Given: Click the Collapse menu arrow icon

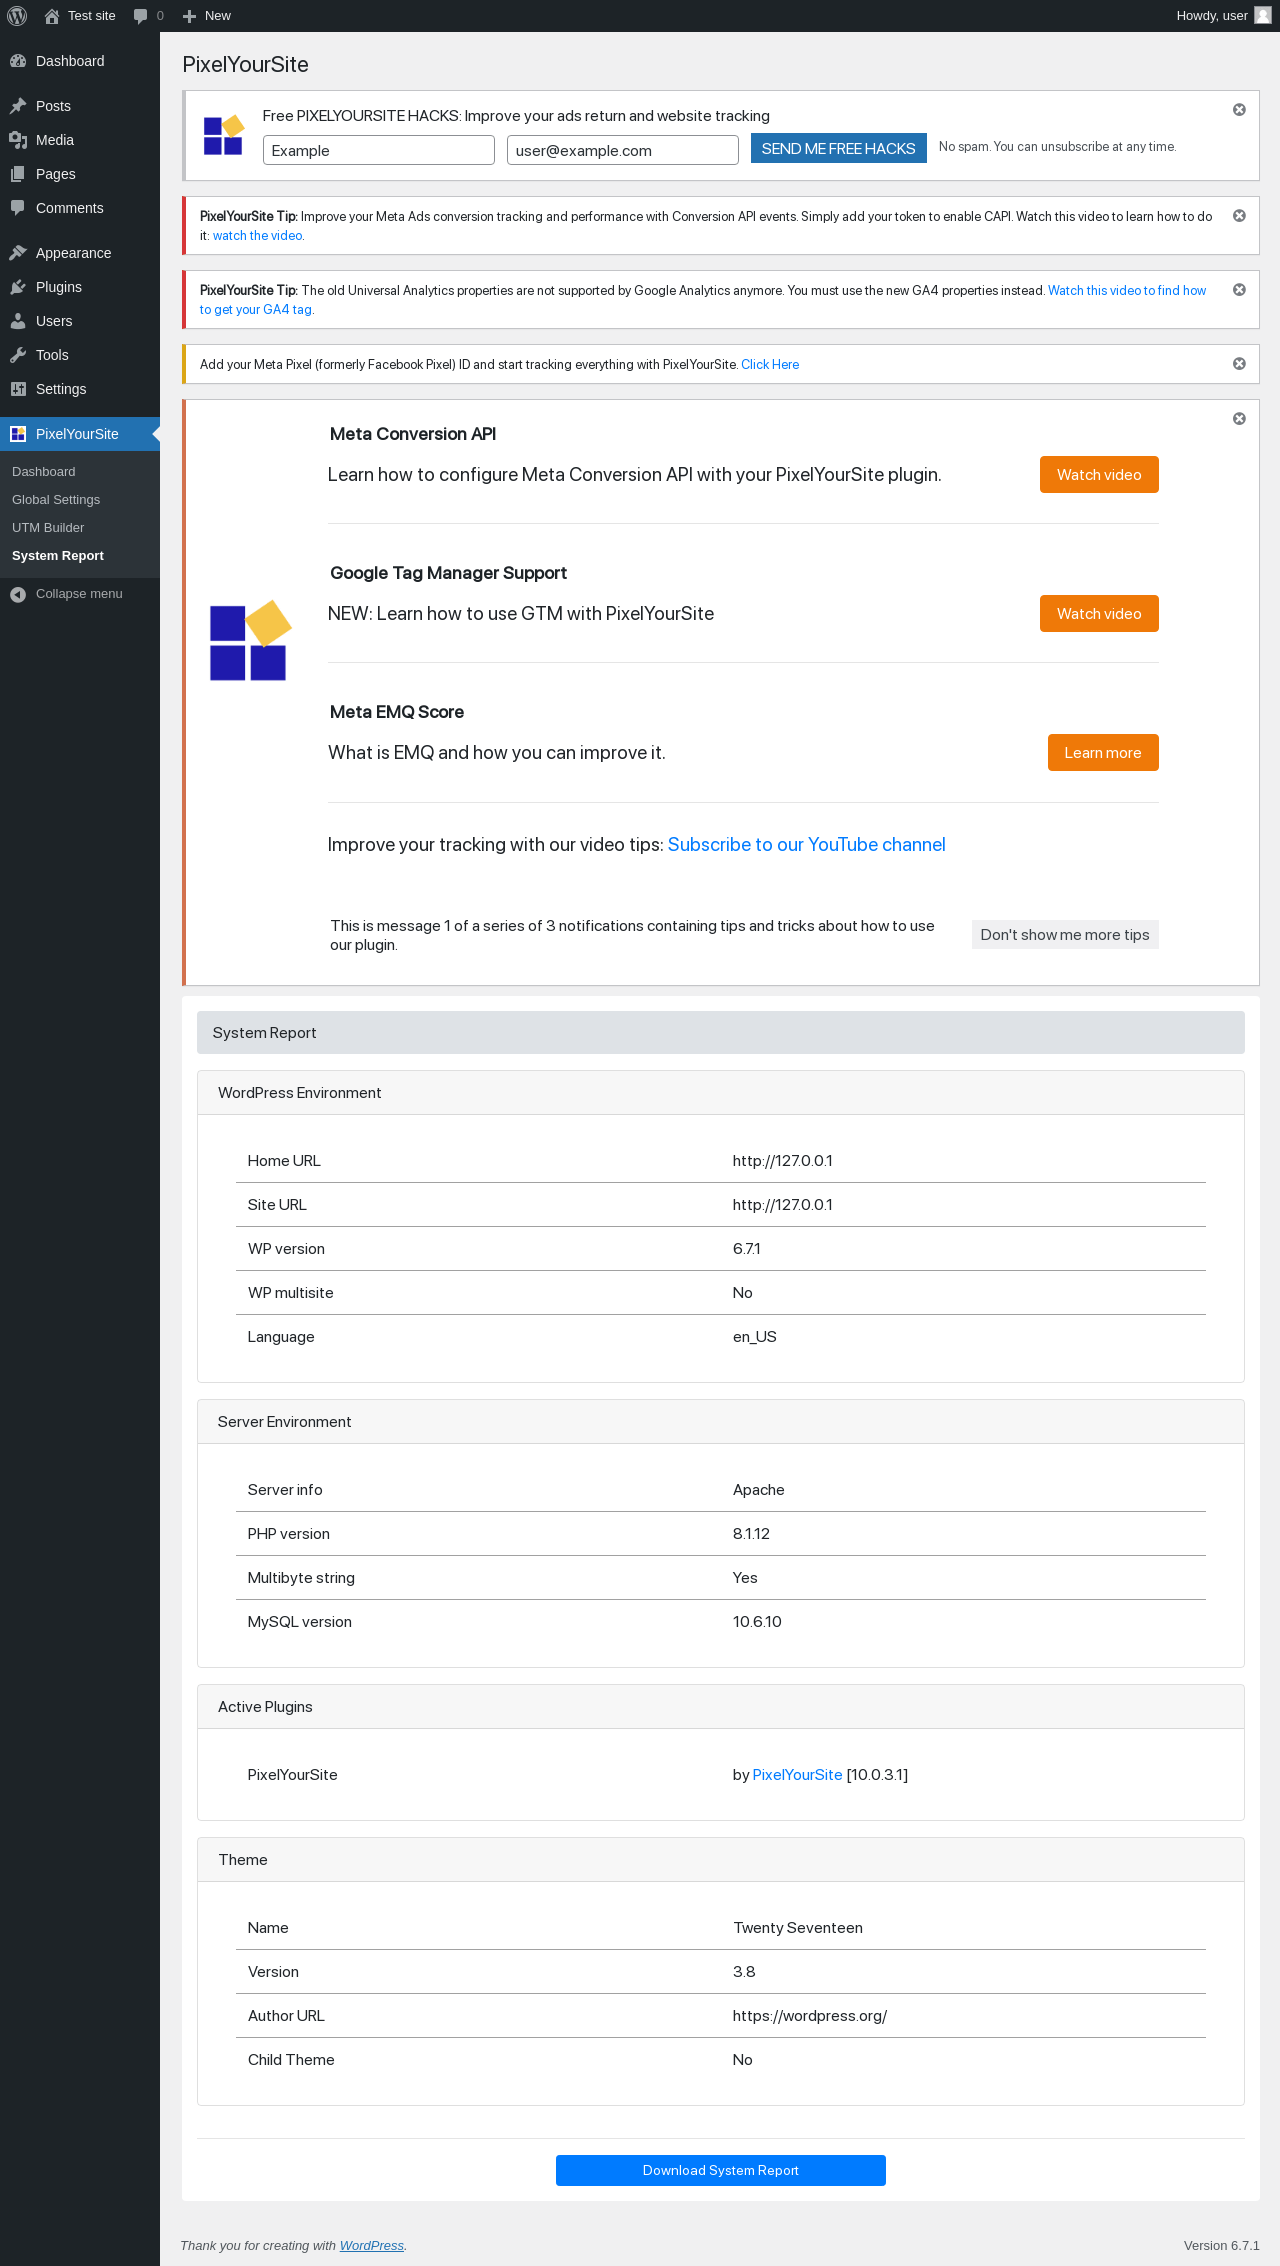Looking at the screenshot, I should point(18,594).
